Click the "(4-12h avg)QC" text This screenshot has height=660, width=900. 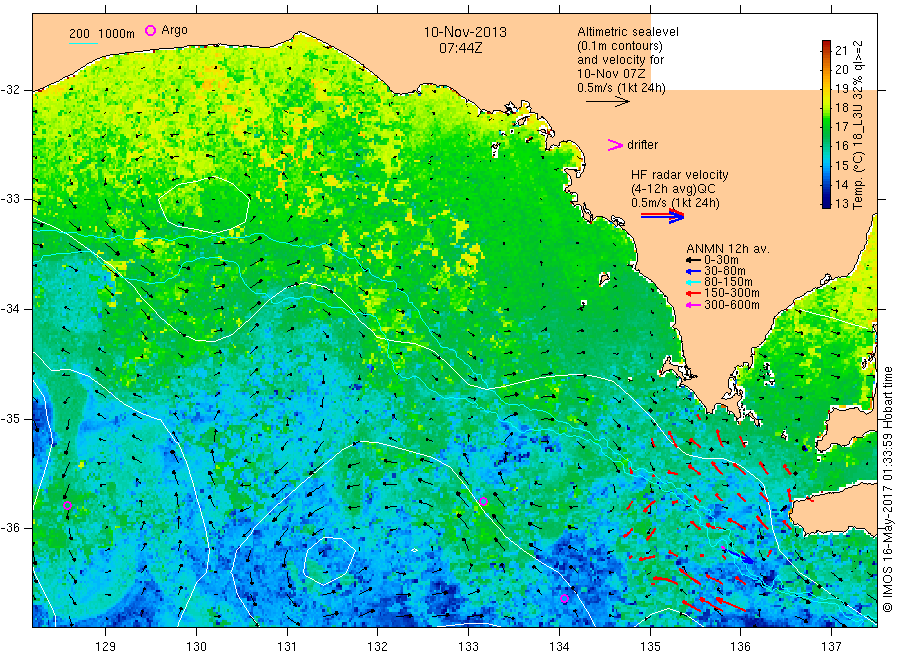(x=673, y=188)
